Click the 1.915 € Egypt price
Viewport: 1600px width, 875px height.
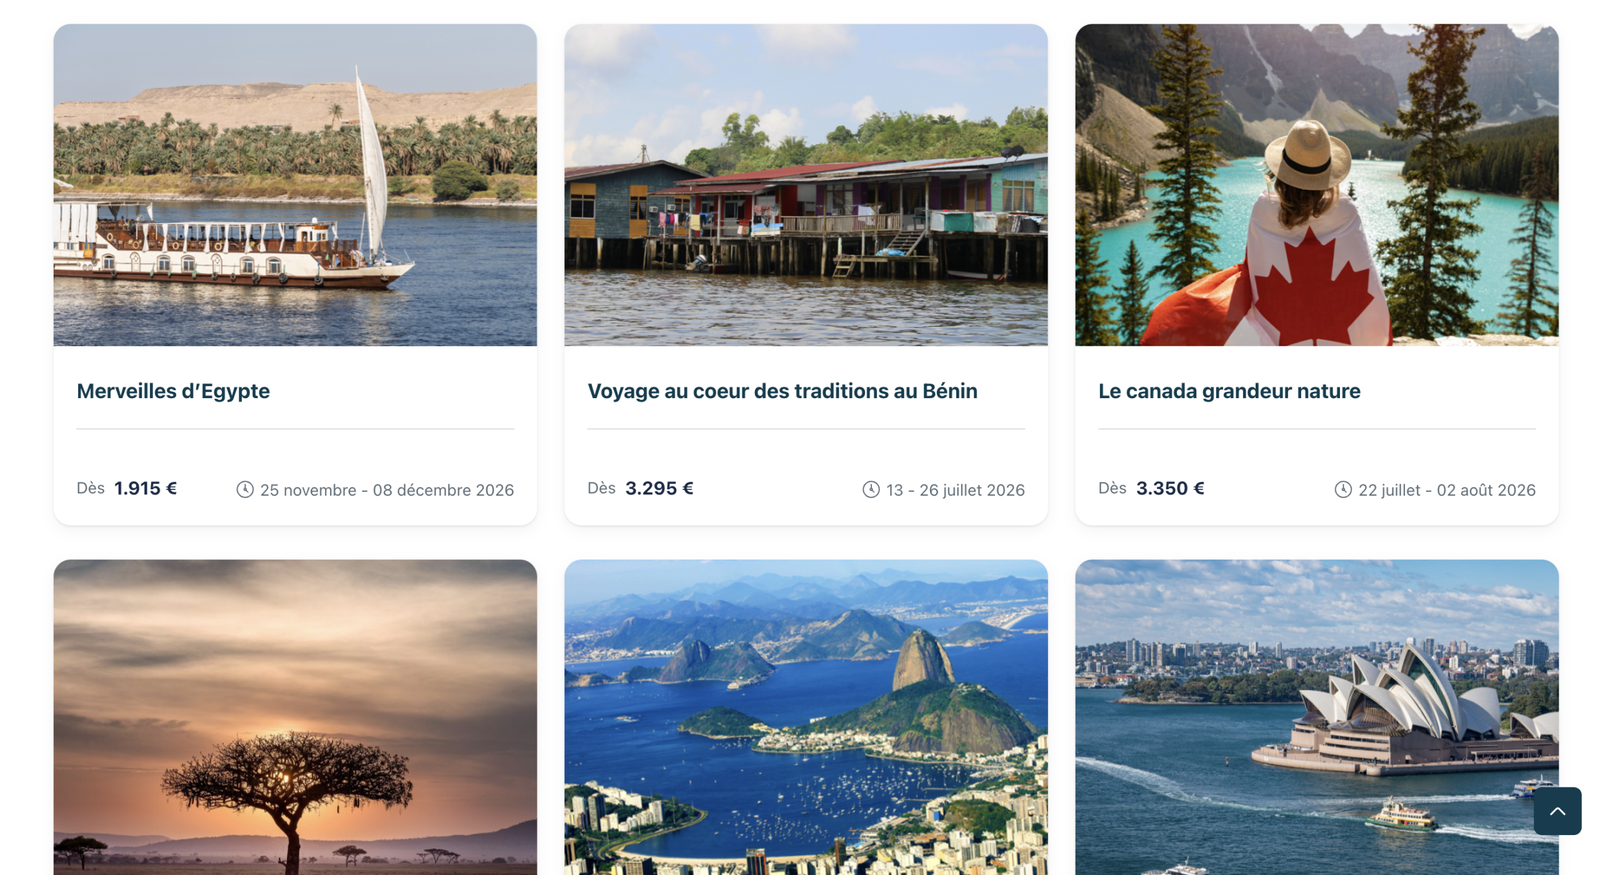(x=146, y=488)
